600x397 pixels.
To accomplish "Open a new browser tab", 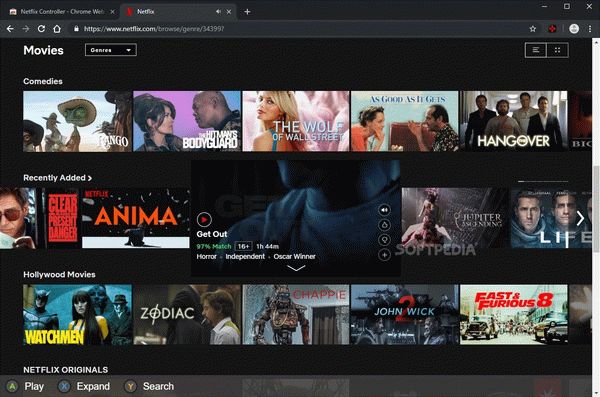I will (x=247, y=11).
